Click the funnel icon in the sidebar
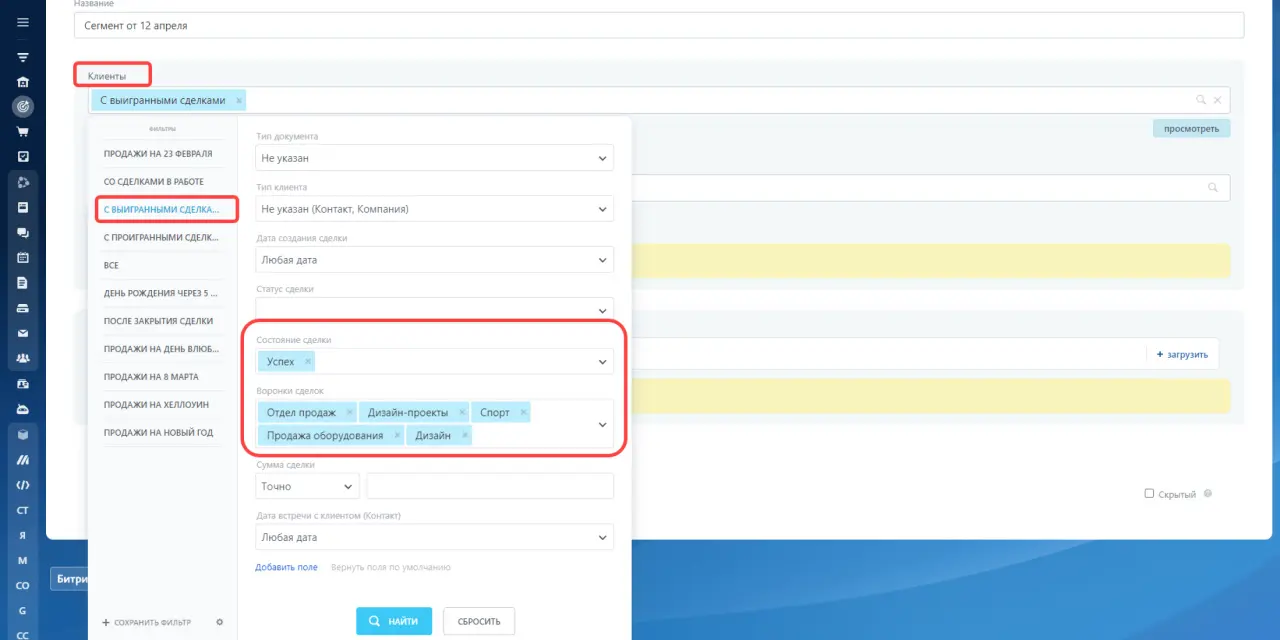 tap(22, 57)
